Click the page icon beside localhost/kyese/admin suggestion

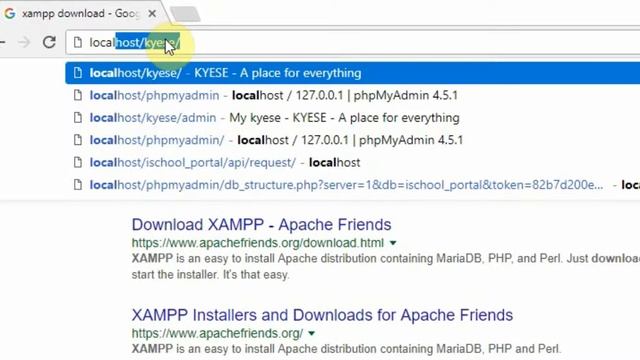click(x=78, y=118)
